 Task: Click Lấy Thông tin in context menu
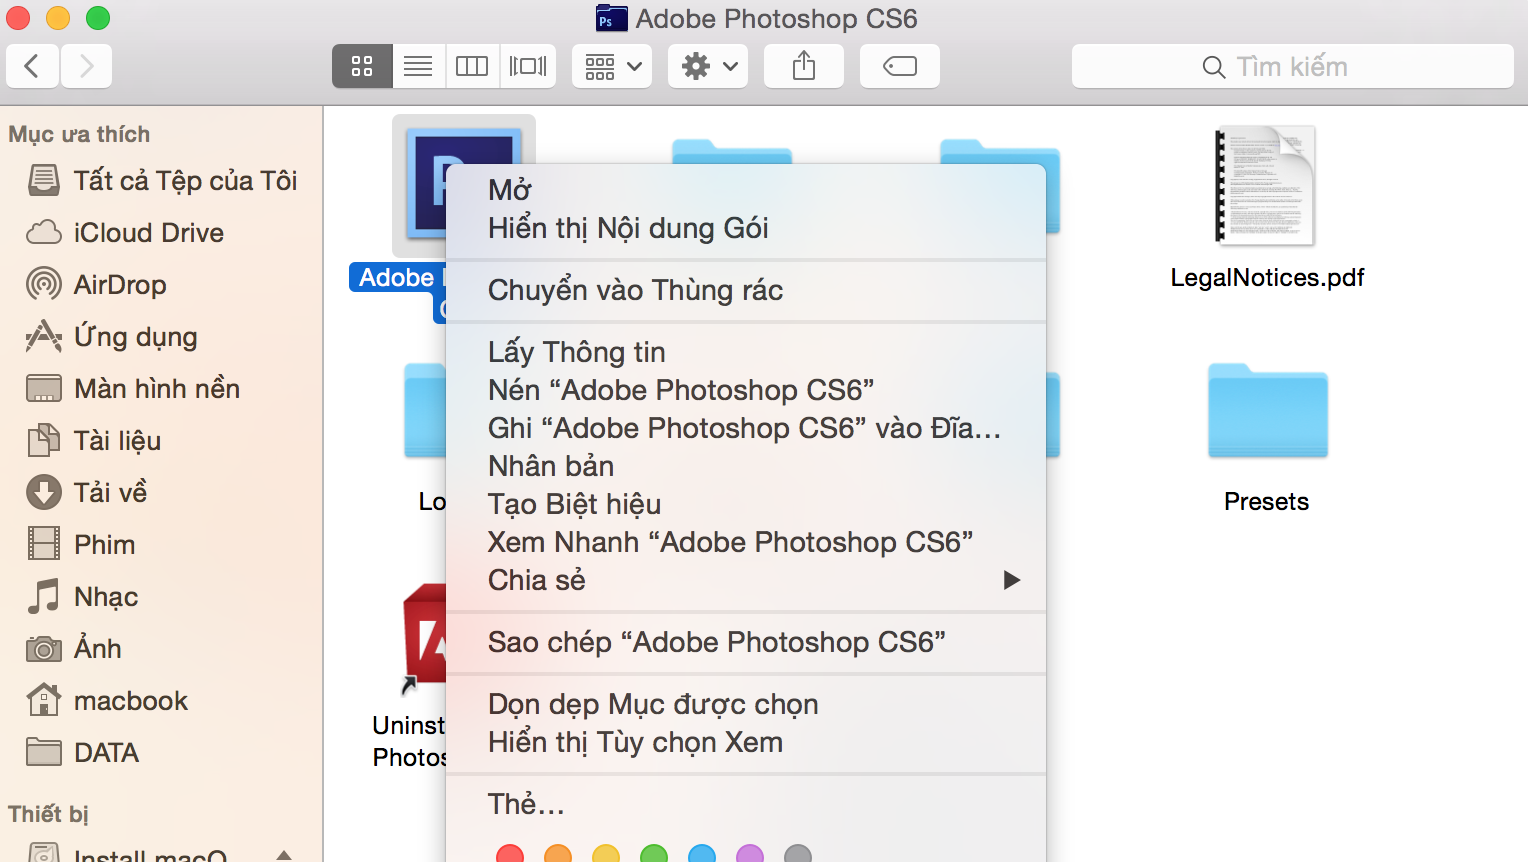576,352
